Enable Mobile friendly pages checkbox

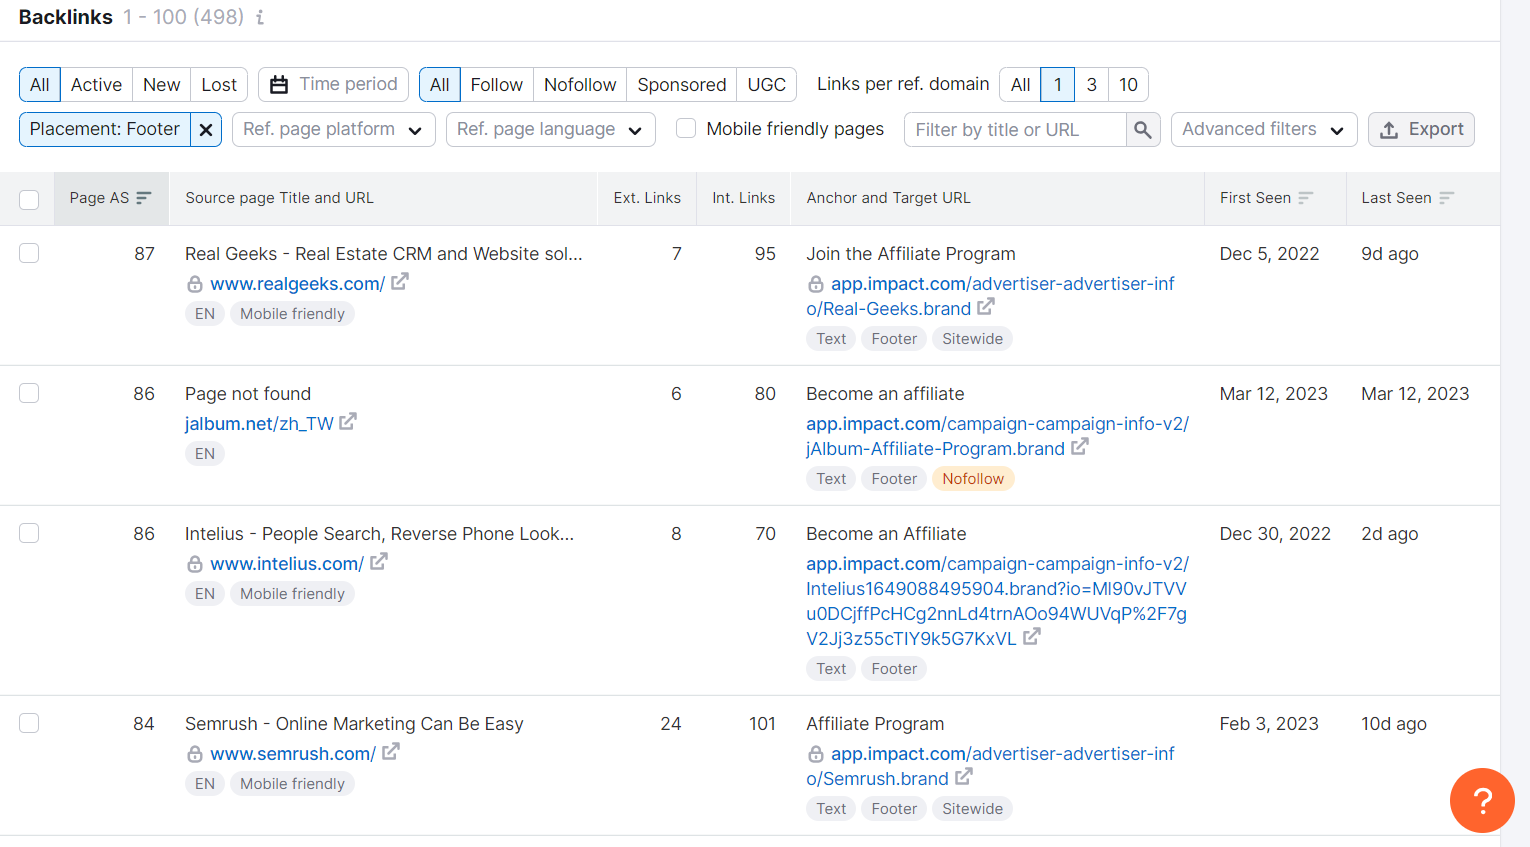click(686, 128)
